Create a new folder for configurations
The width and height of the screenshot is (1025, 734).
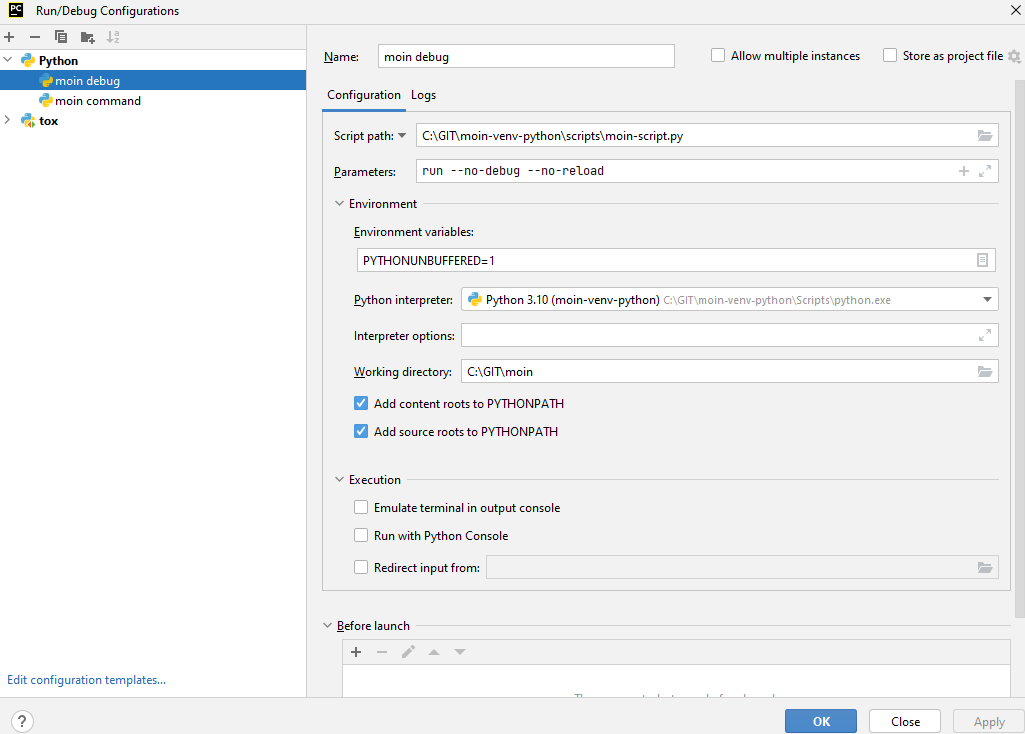click(x=88, y=37)
